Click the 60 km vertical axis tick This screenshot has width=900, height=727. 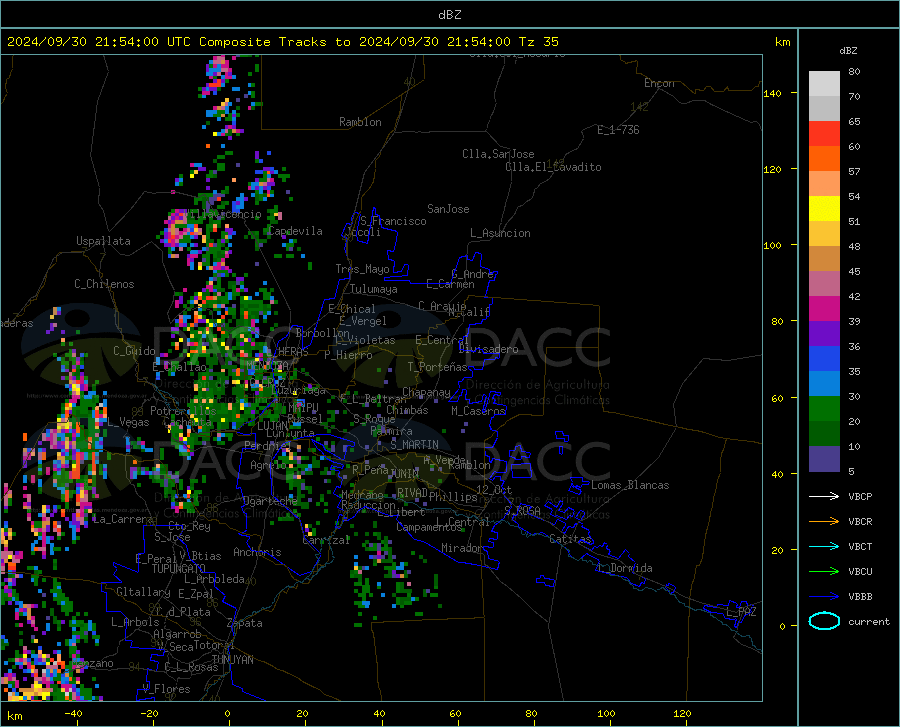(x=777, y=398)
